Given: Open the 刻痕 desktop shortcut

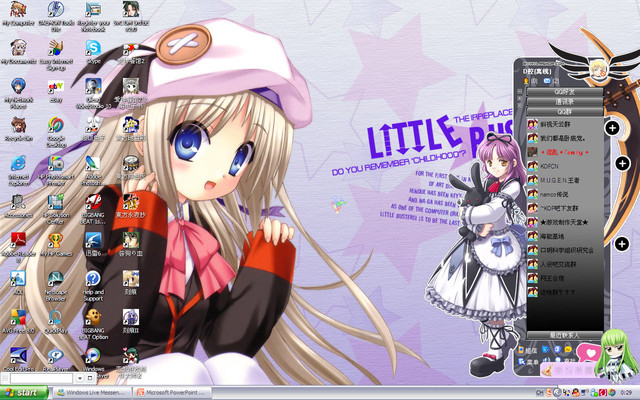Looking at the screenshot, I should pos(131,282).
